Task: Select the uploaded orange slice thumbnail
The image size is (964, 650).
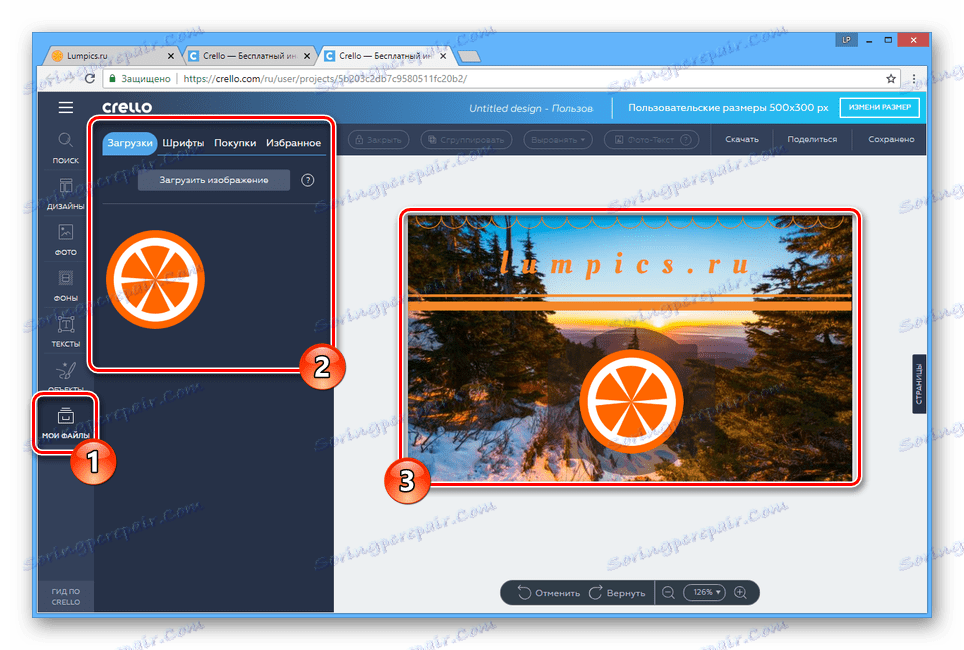Action: coord(156,279)
